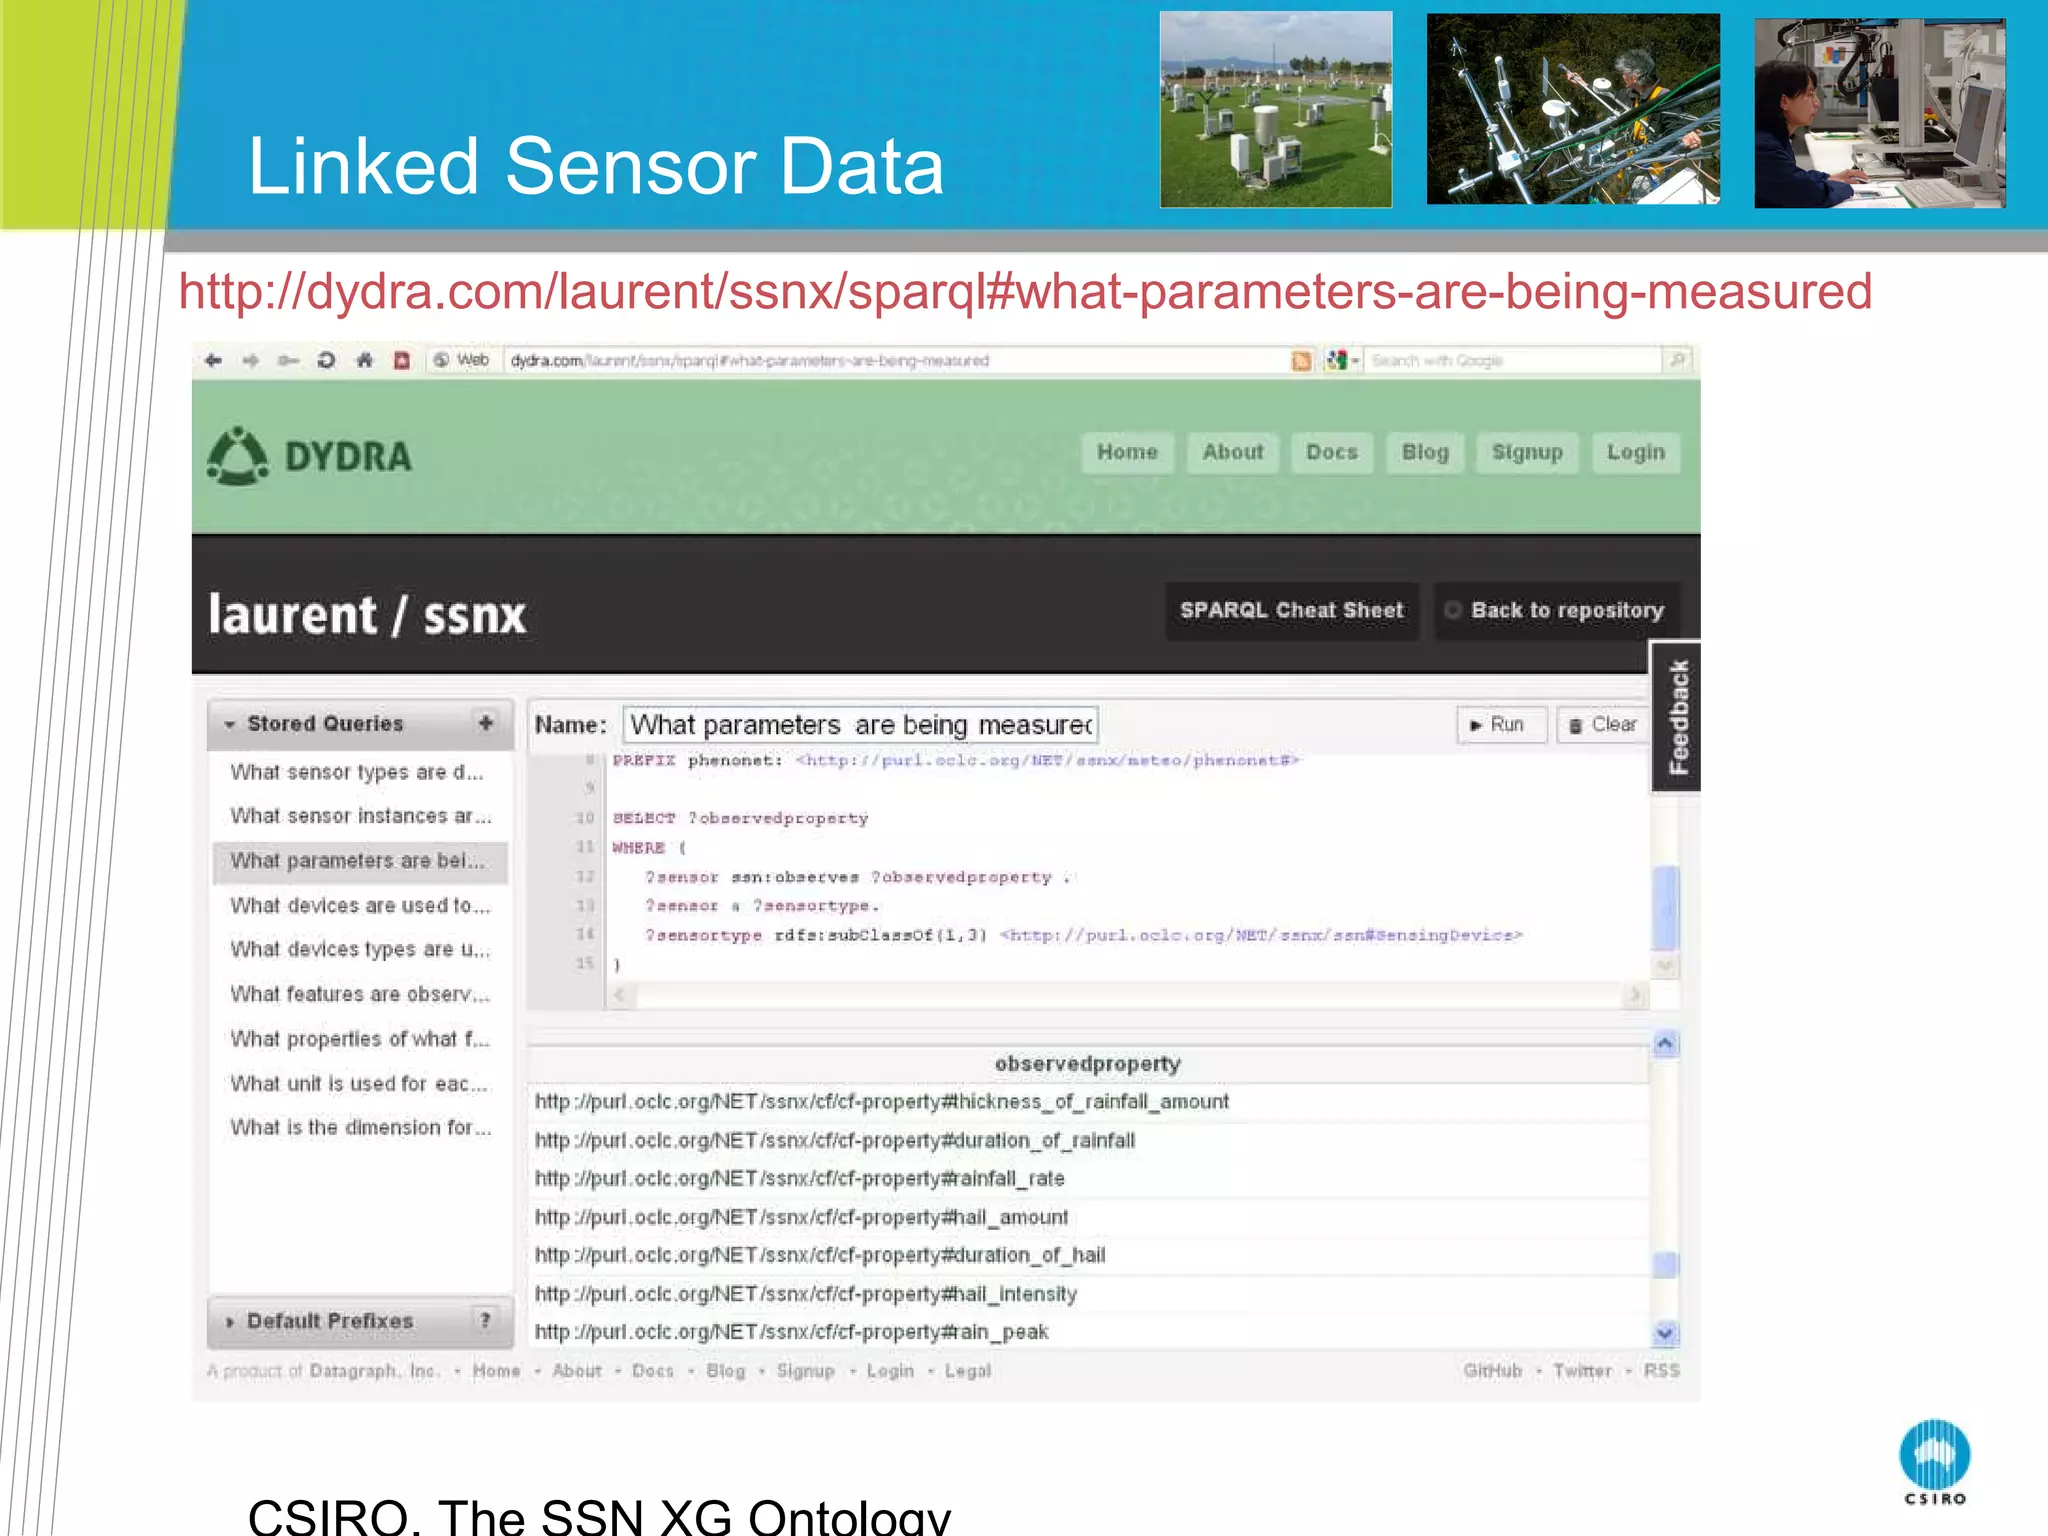Click the Default Prefixes help question icon
Viewport: 2048px width, 1536px height.
pos(486,1320)
